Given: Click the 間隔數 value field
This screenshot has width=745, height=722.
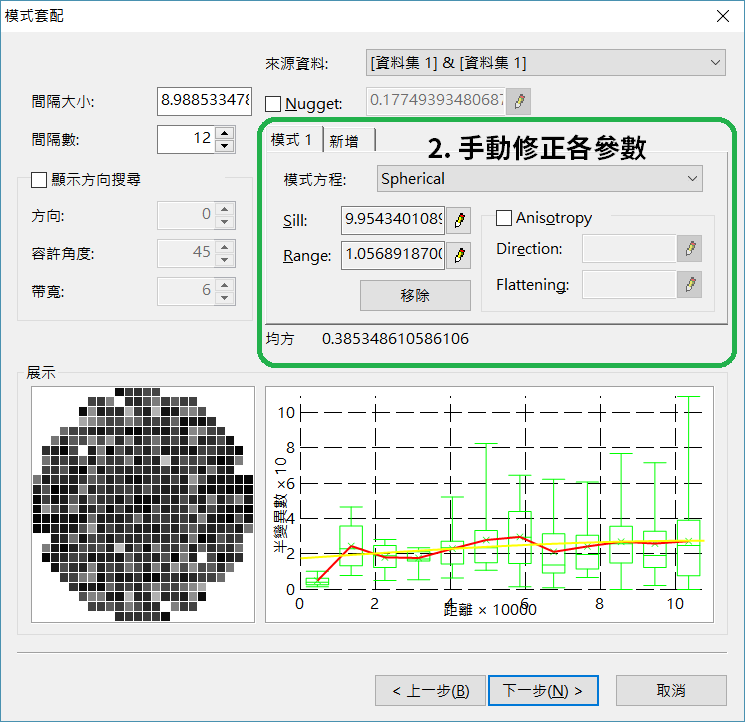Looking at the screenshot, I should [x=186, y=139].
